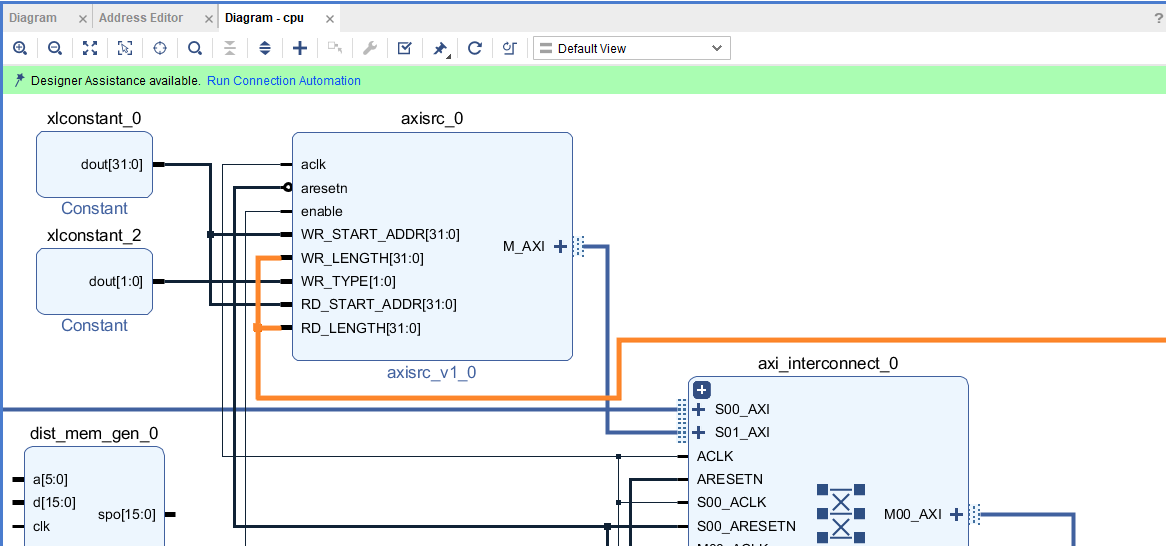1166x546 pixels.
Task: Switch to the first Diagram tab
Action: pyautogui.click(x=33, y=18)
